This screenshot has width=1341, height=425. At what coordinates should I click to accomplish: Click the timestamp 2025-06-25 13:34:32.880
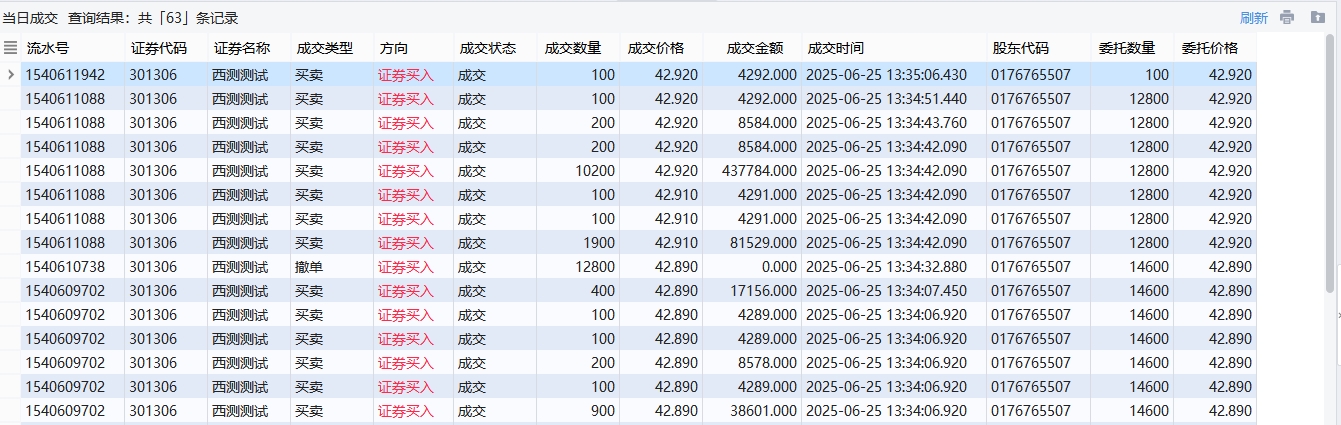click(x=886, y=267)
